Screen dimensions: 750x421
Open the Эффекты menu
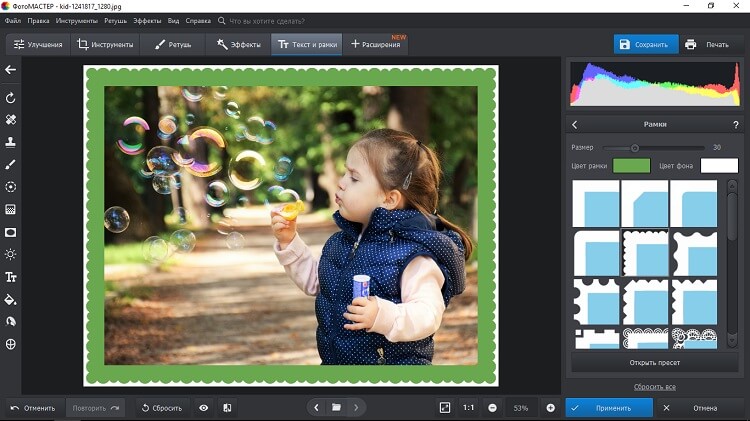(147, 20)
